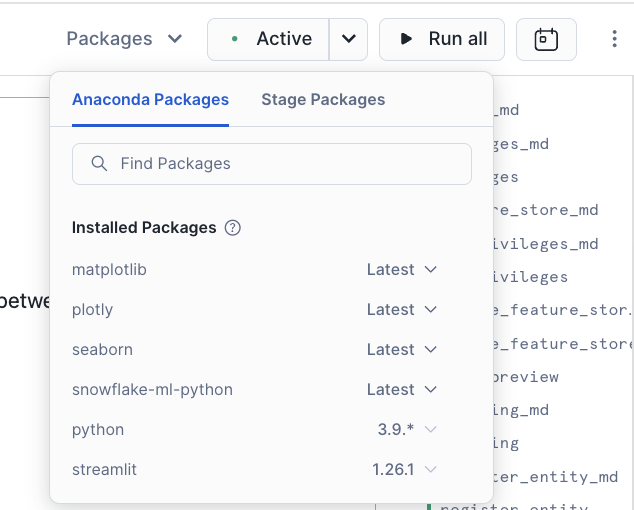Jump to ivileges_md cell in outline
This screenshot has width=634, height=510.
click(545, 244)
